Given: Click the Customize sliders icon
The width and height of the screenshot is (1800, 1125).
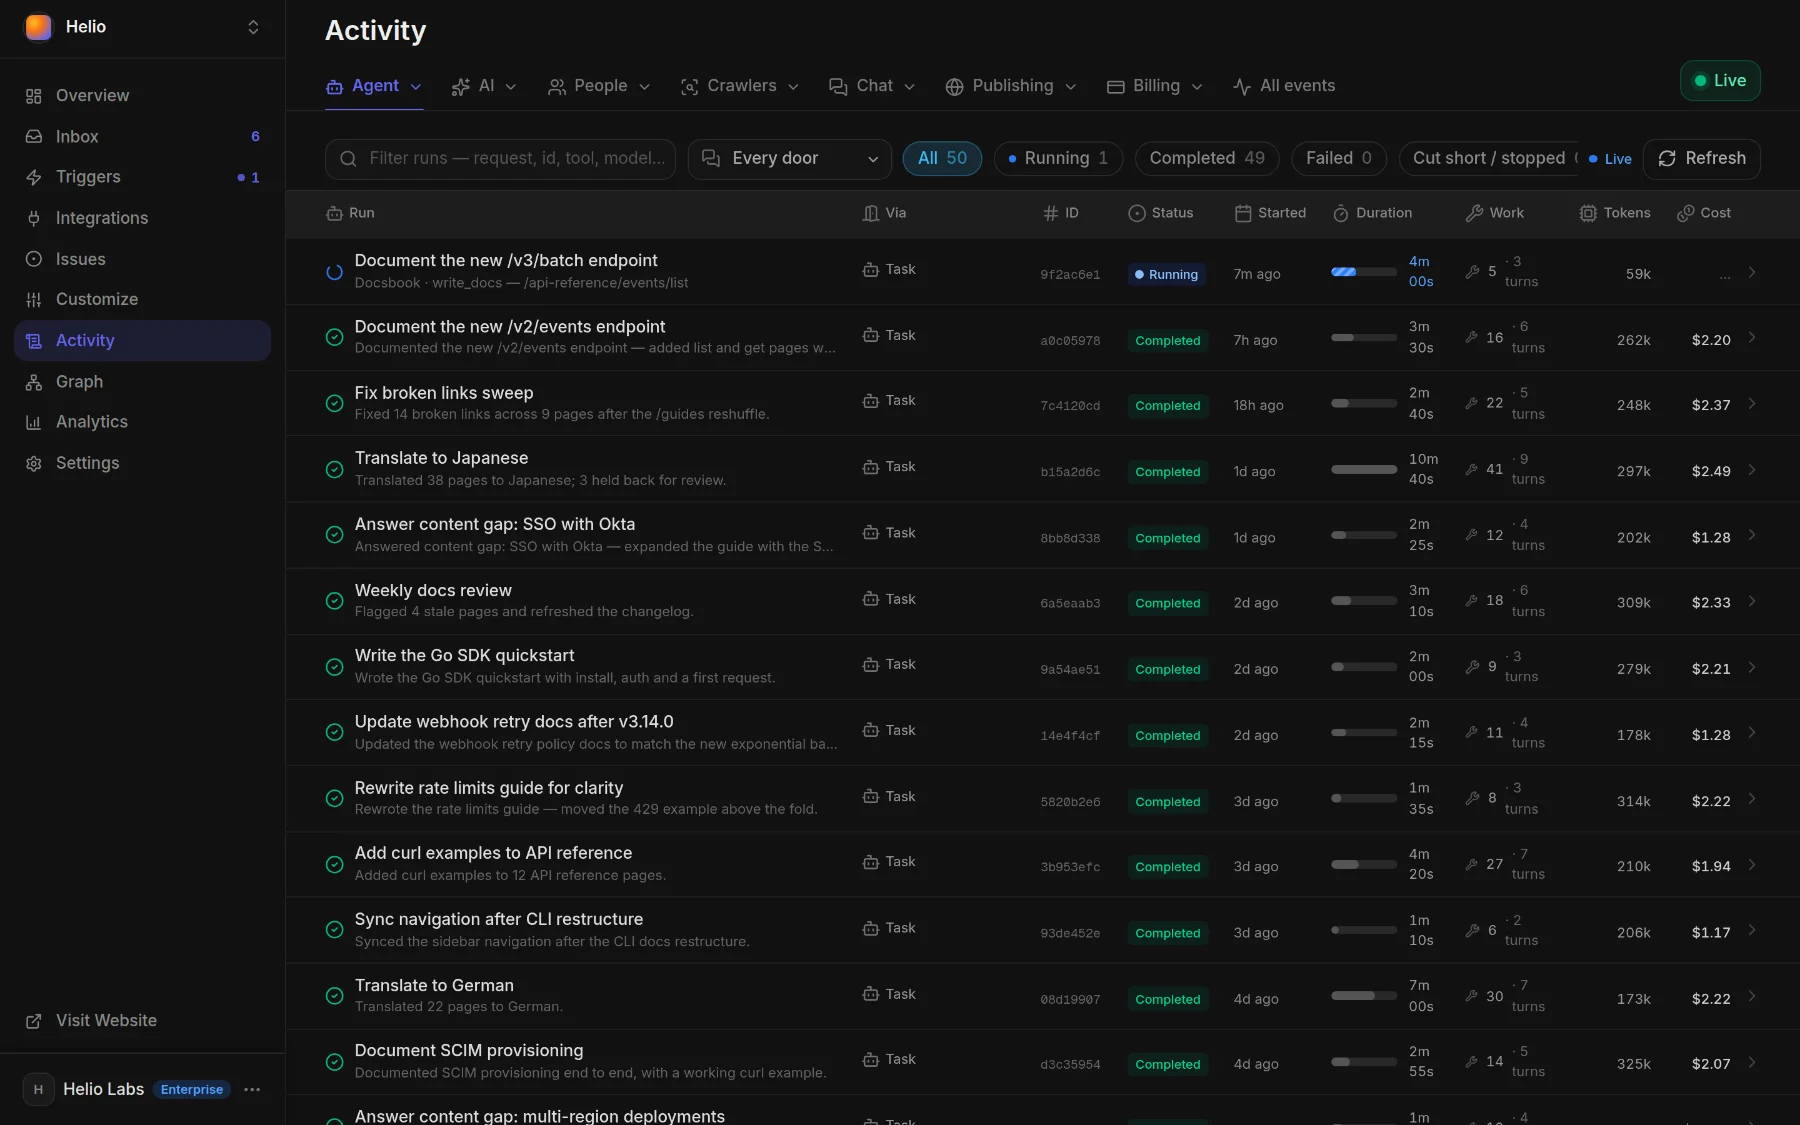Looking at the screenshot, I should point(34,299).
